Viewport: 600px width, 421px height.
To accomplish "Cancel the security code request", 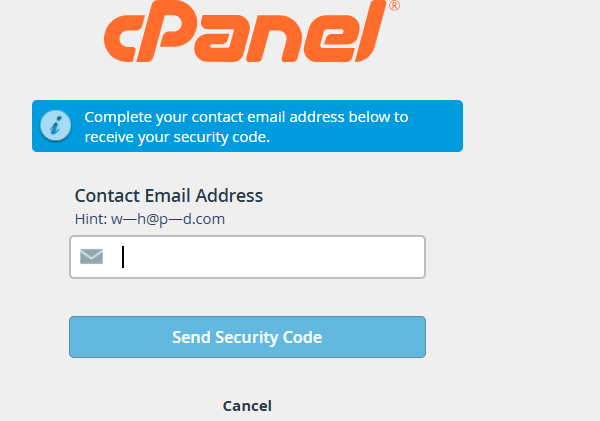I will point(247,406).
